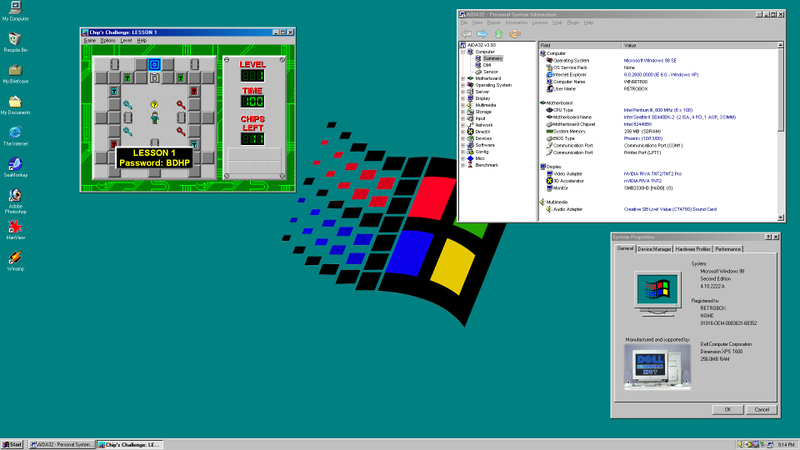Expand the Motherboard node in AIDA32 tree

coord(463,79)
